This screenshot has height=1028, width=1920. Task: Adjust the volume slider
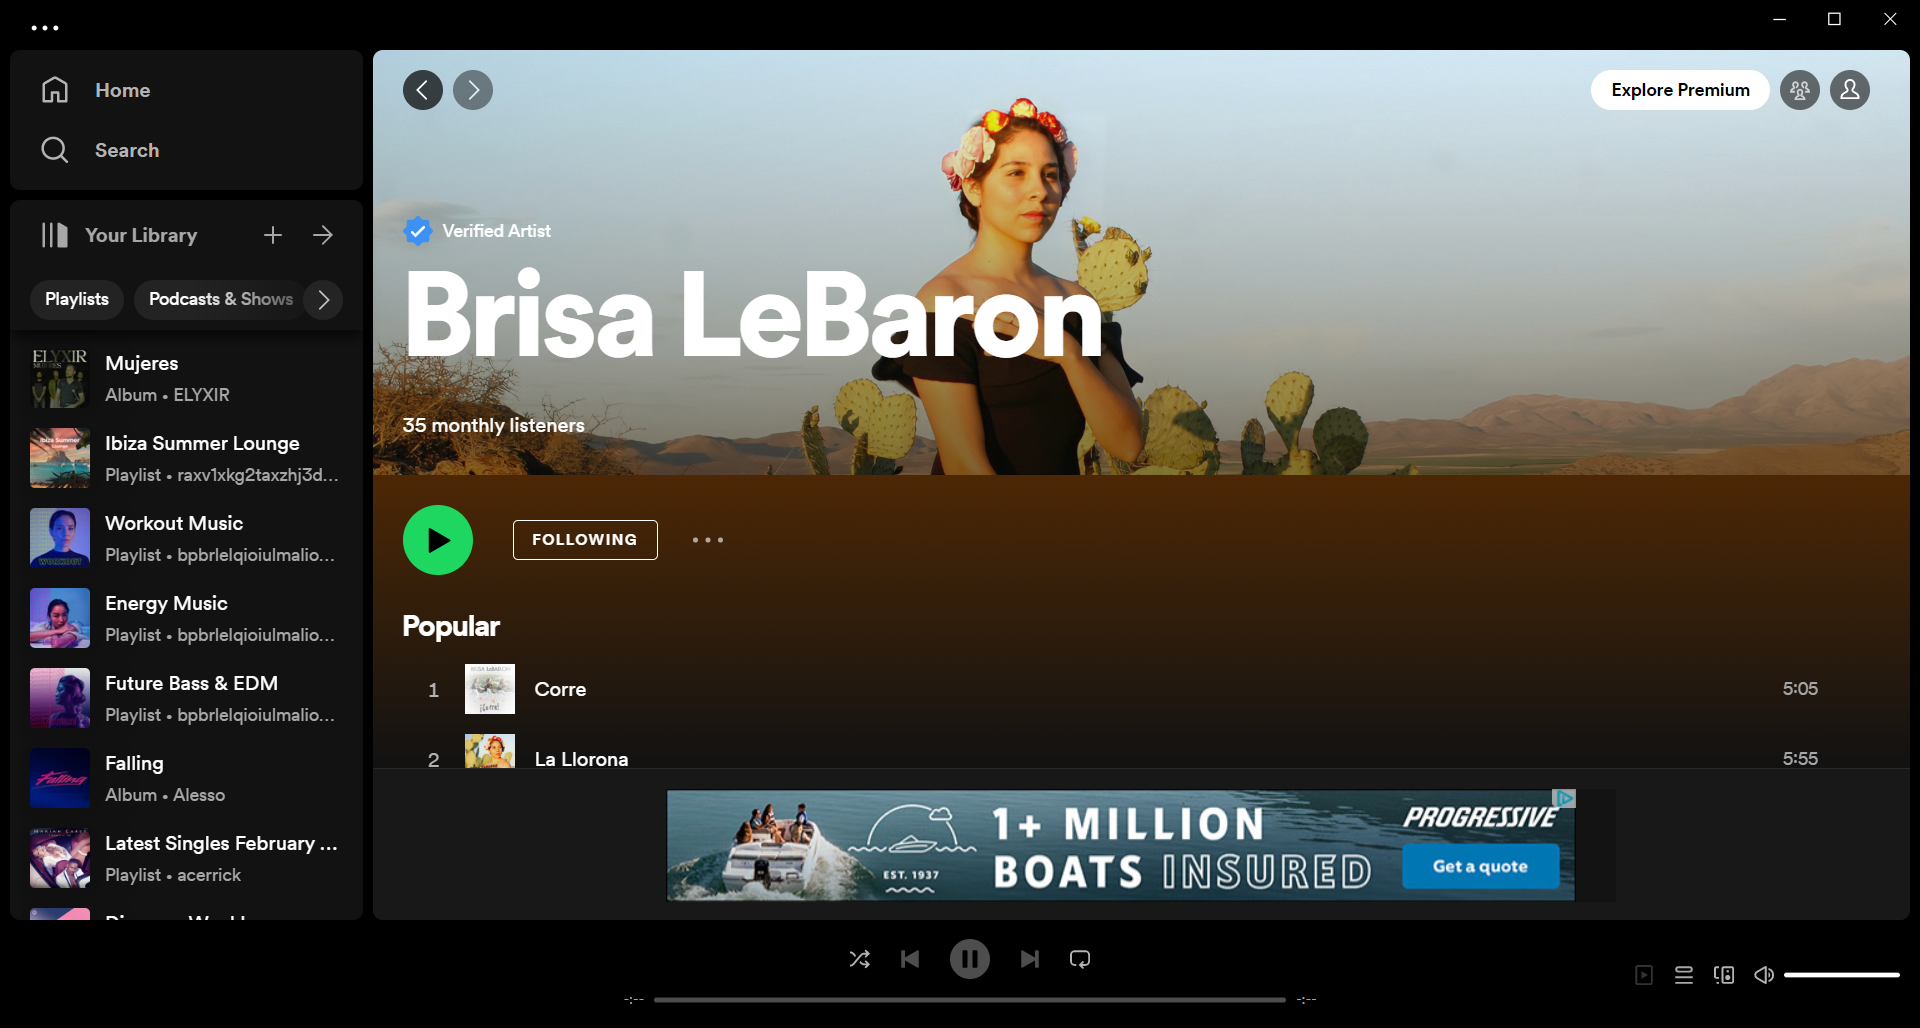(1841, 975)
